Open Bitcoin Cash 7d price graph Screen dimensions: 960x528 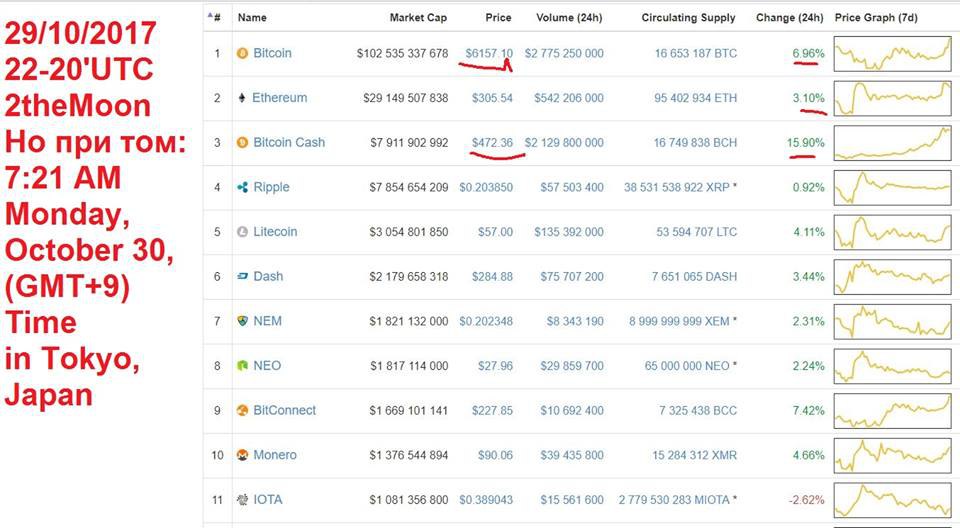pyautogui.click(x=893, y=143)
